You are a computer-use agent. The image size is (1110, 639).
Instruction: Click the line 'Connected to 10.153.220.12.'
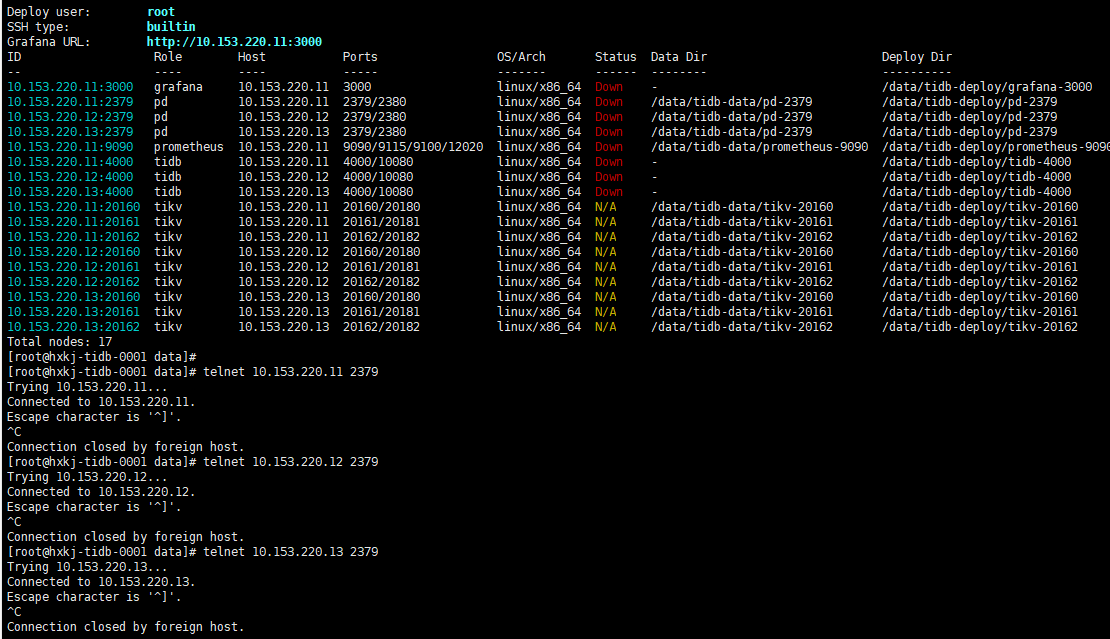coord(101,492)
